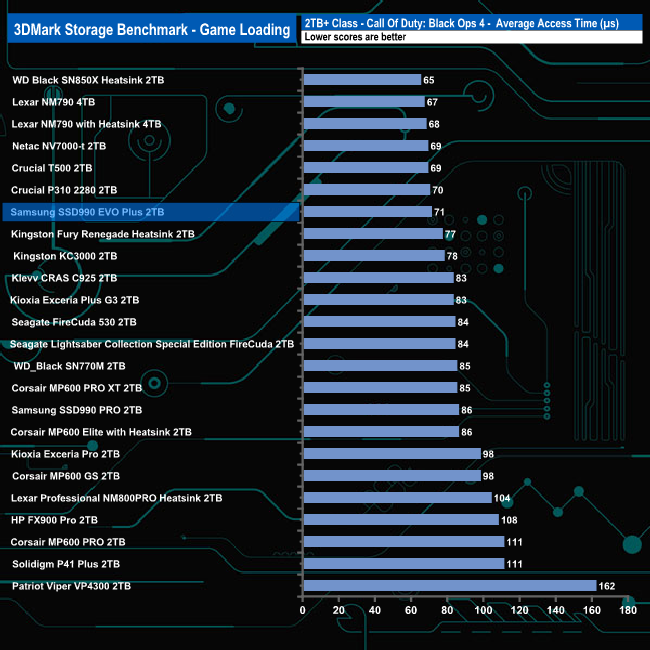
Task: Select 'Seagate Lightsaber Collection Special Edition FireCuda 2TB'
Action: click(152, 344)
